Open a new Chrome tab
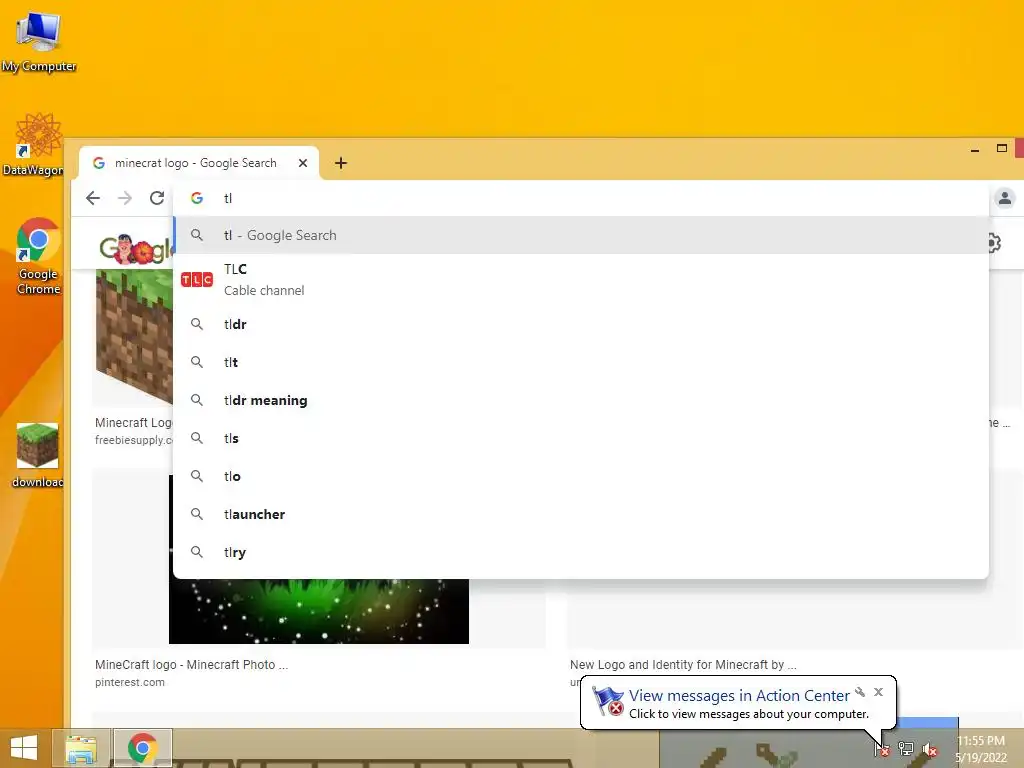The width and height of the screenshot is (1024, 768). (340, 163)
